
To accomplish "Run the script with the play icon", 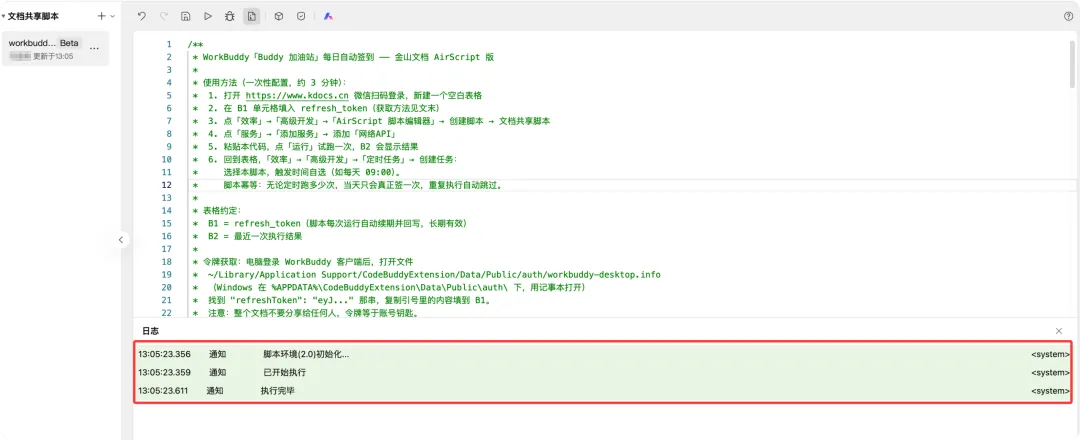I will (x=207, y=16).
